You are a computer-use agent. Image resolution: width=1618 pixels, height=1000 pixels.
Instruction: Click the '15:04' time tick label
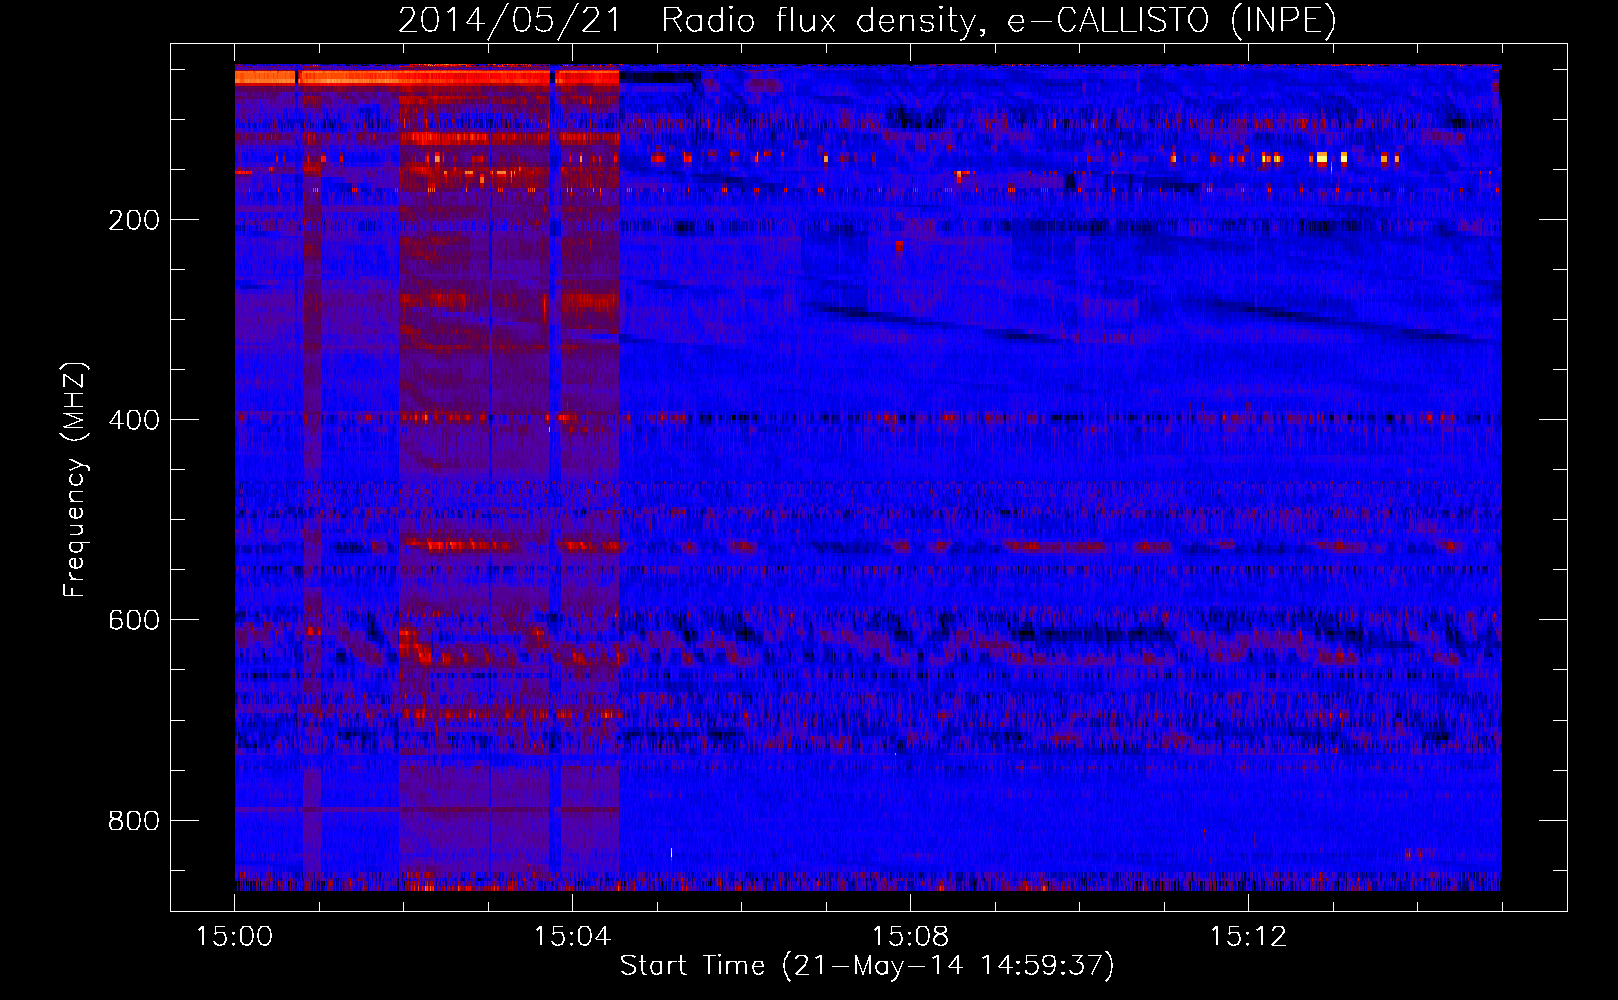click(x=573, y=937)
